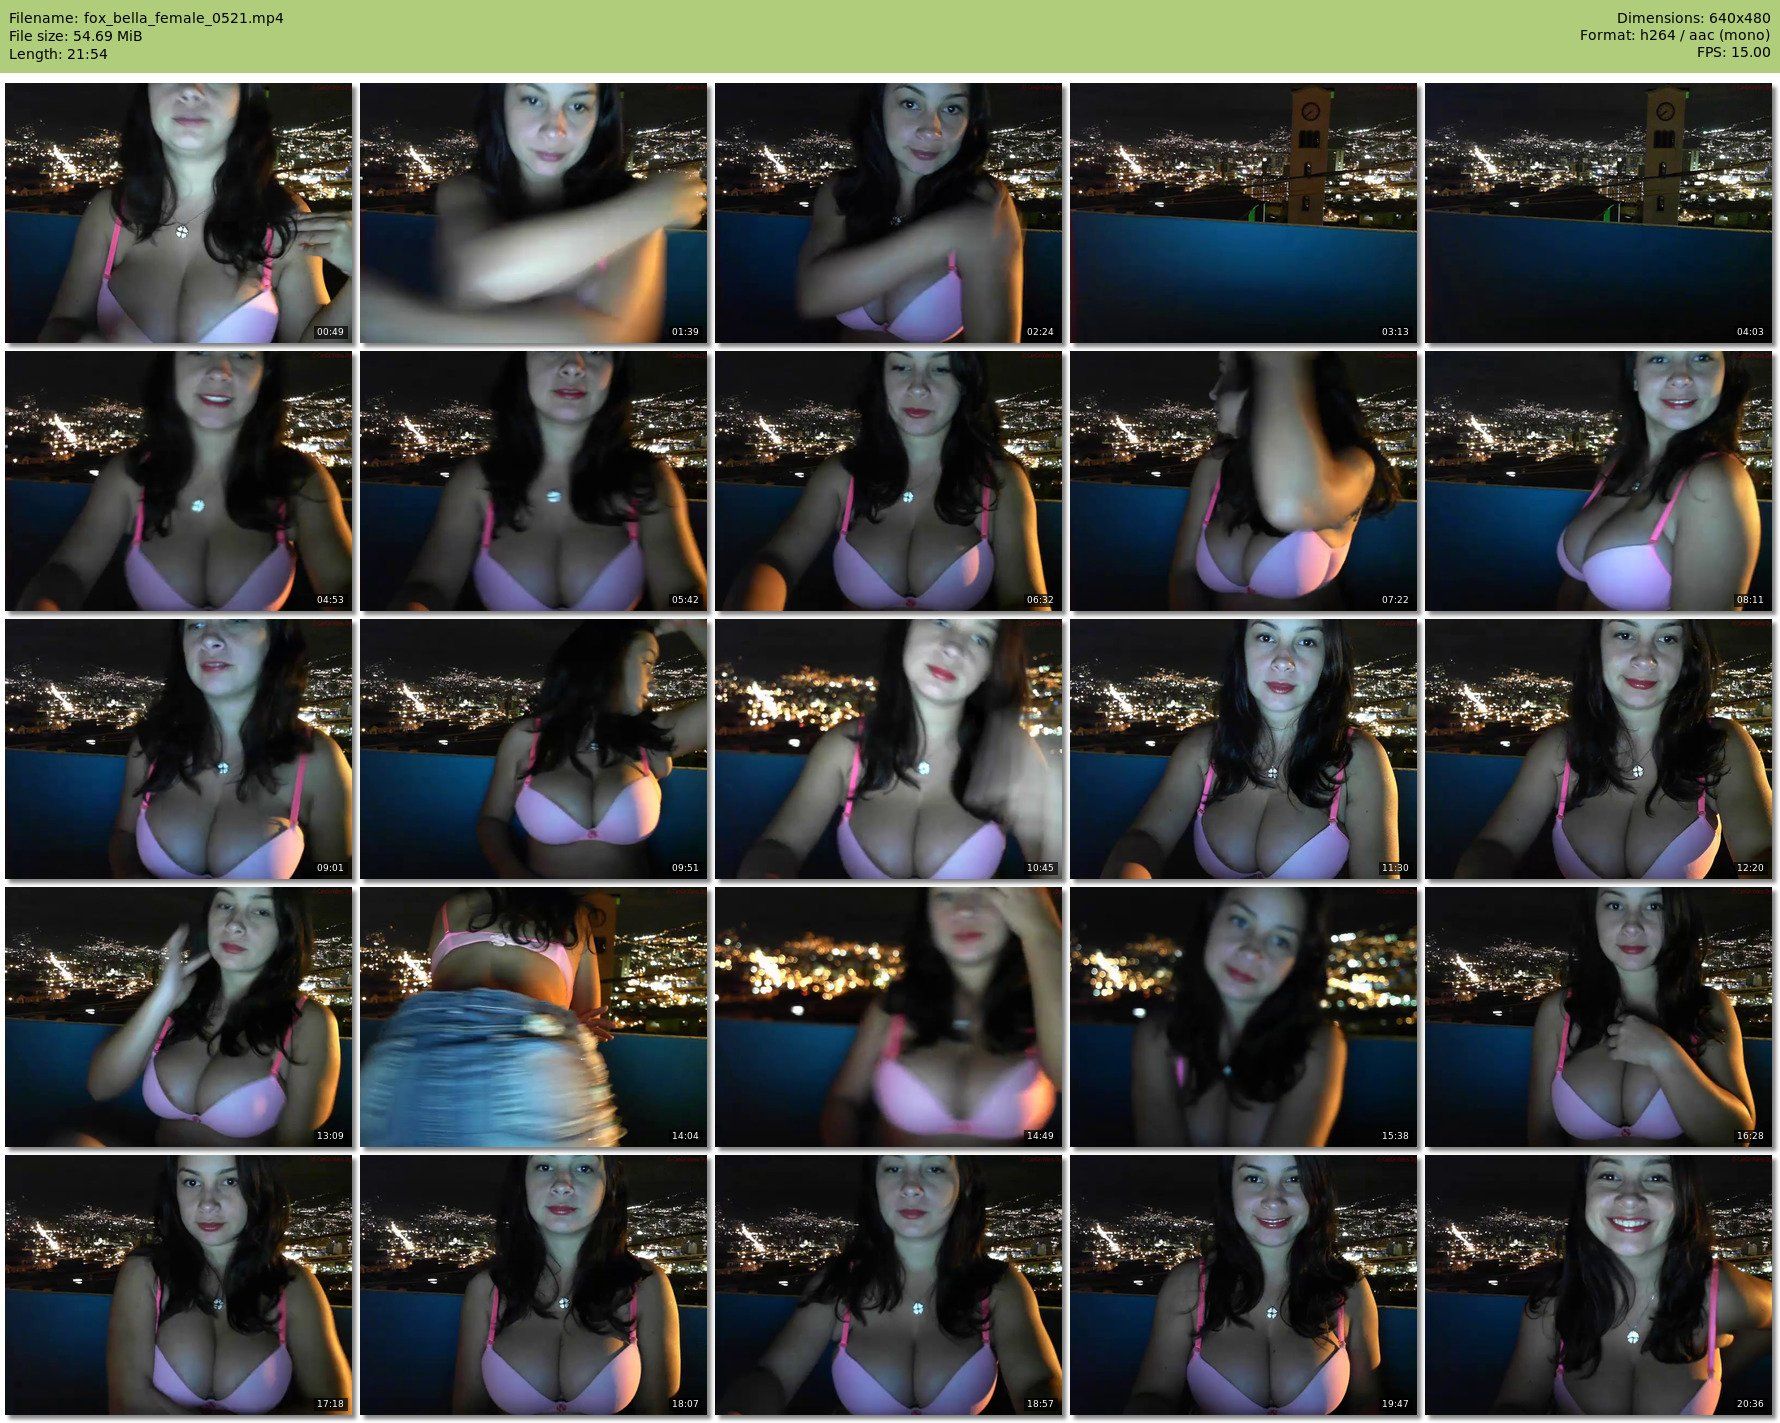This screenshot has width=1780, height=1423.
Task: Click the Length 21:54 text
Action: 58,54
